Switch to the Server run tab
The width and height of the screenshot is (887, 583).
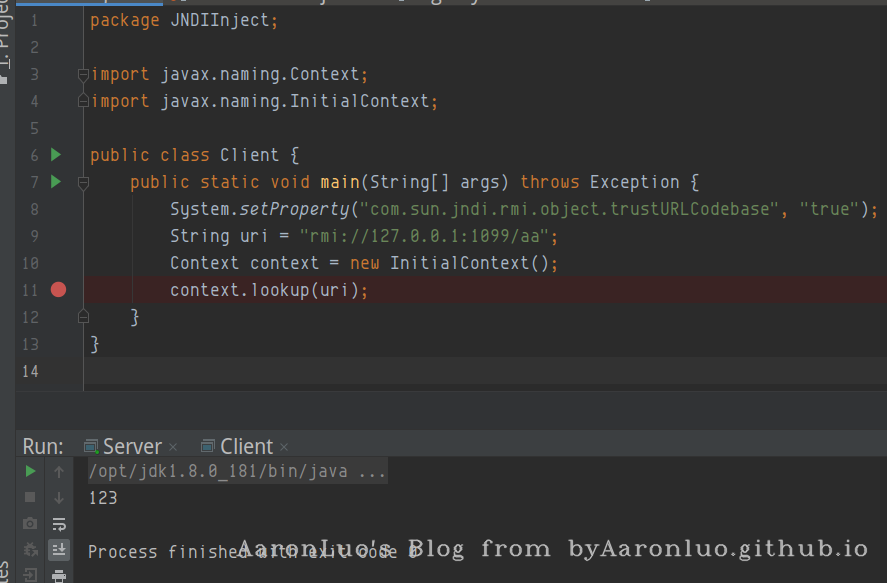(131, 447)
